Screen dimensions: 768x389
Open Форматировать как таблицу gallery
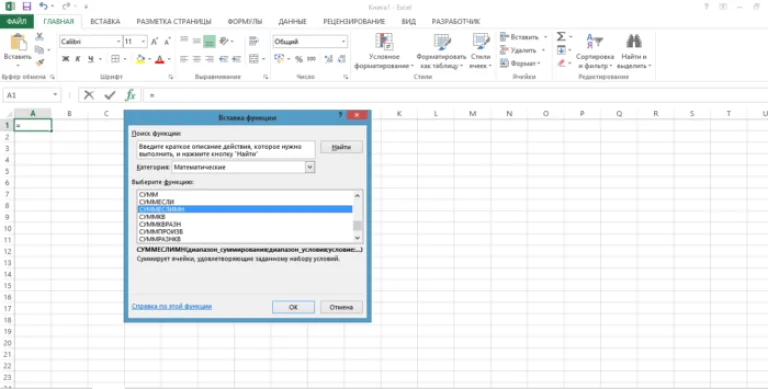click(x=441, y=51)
